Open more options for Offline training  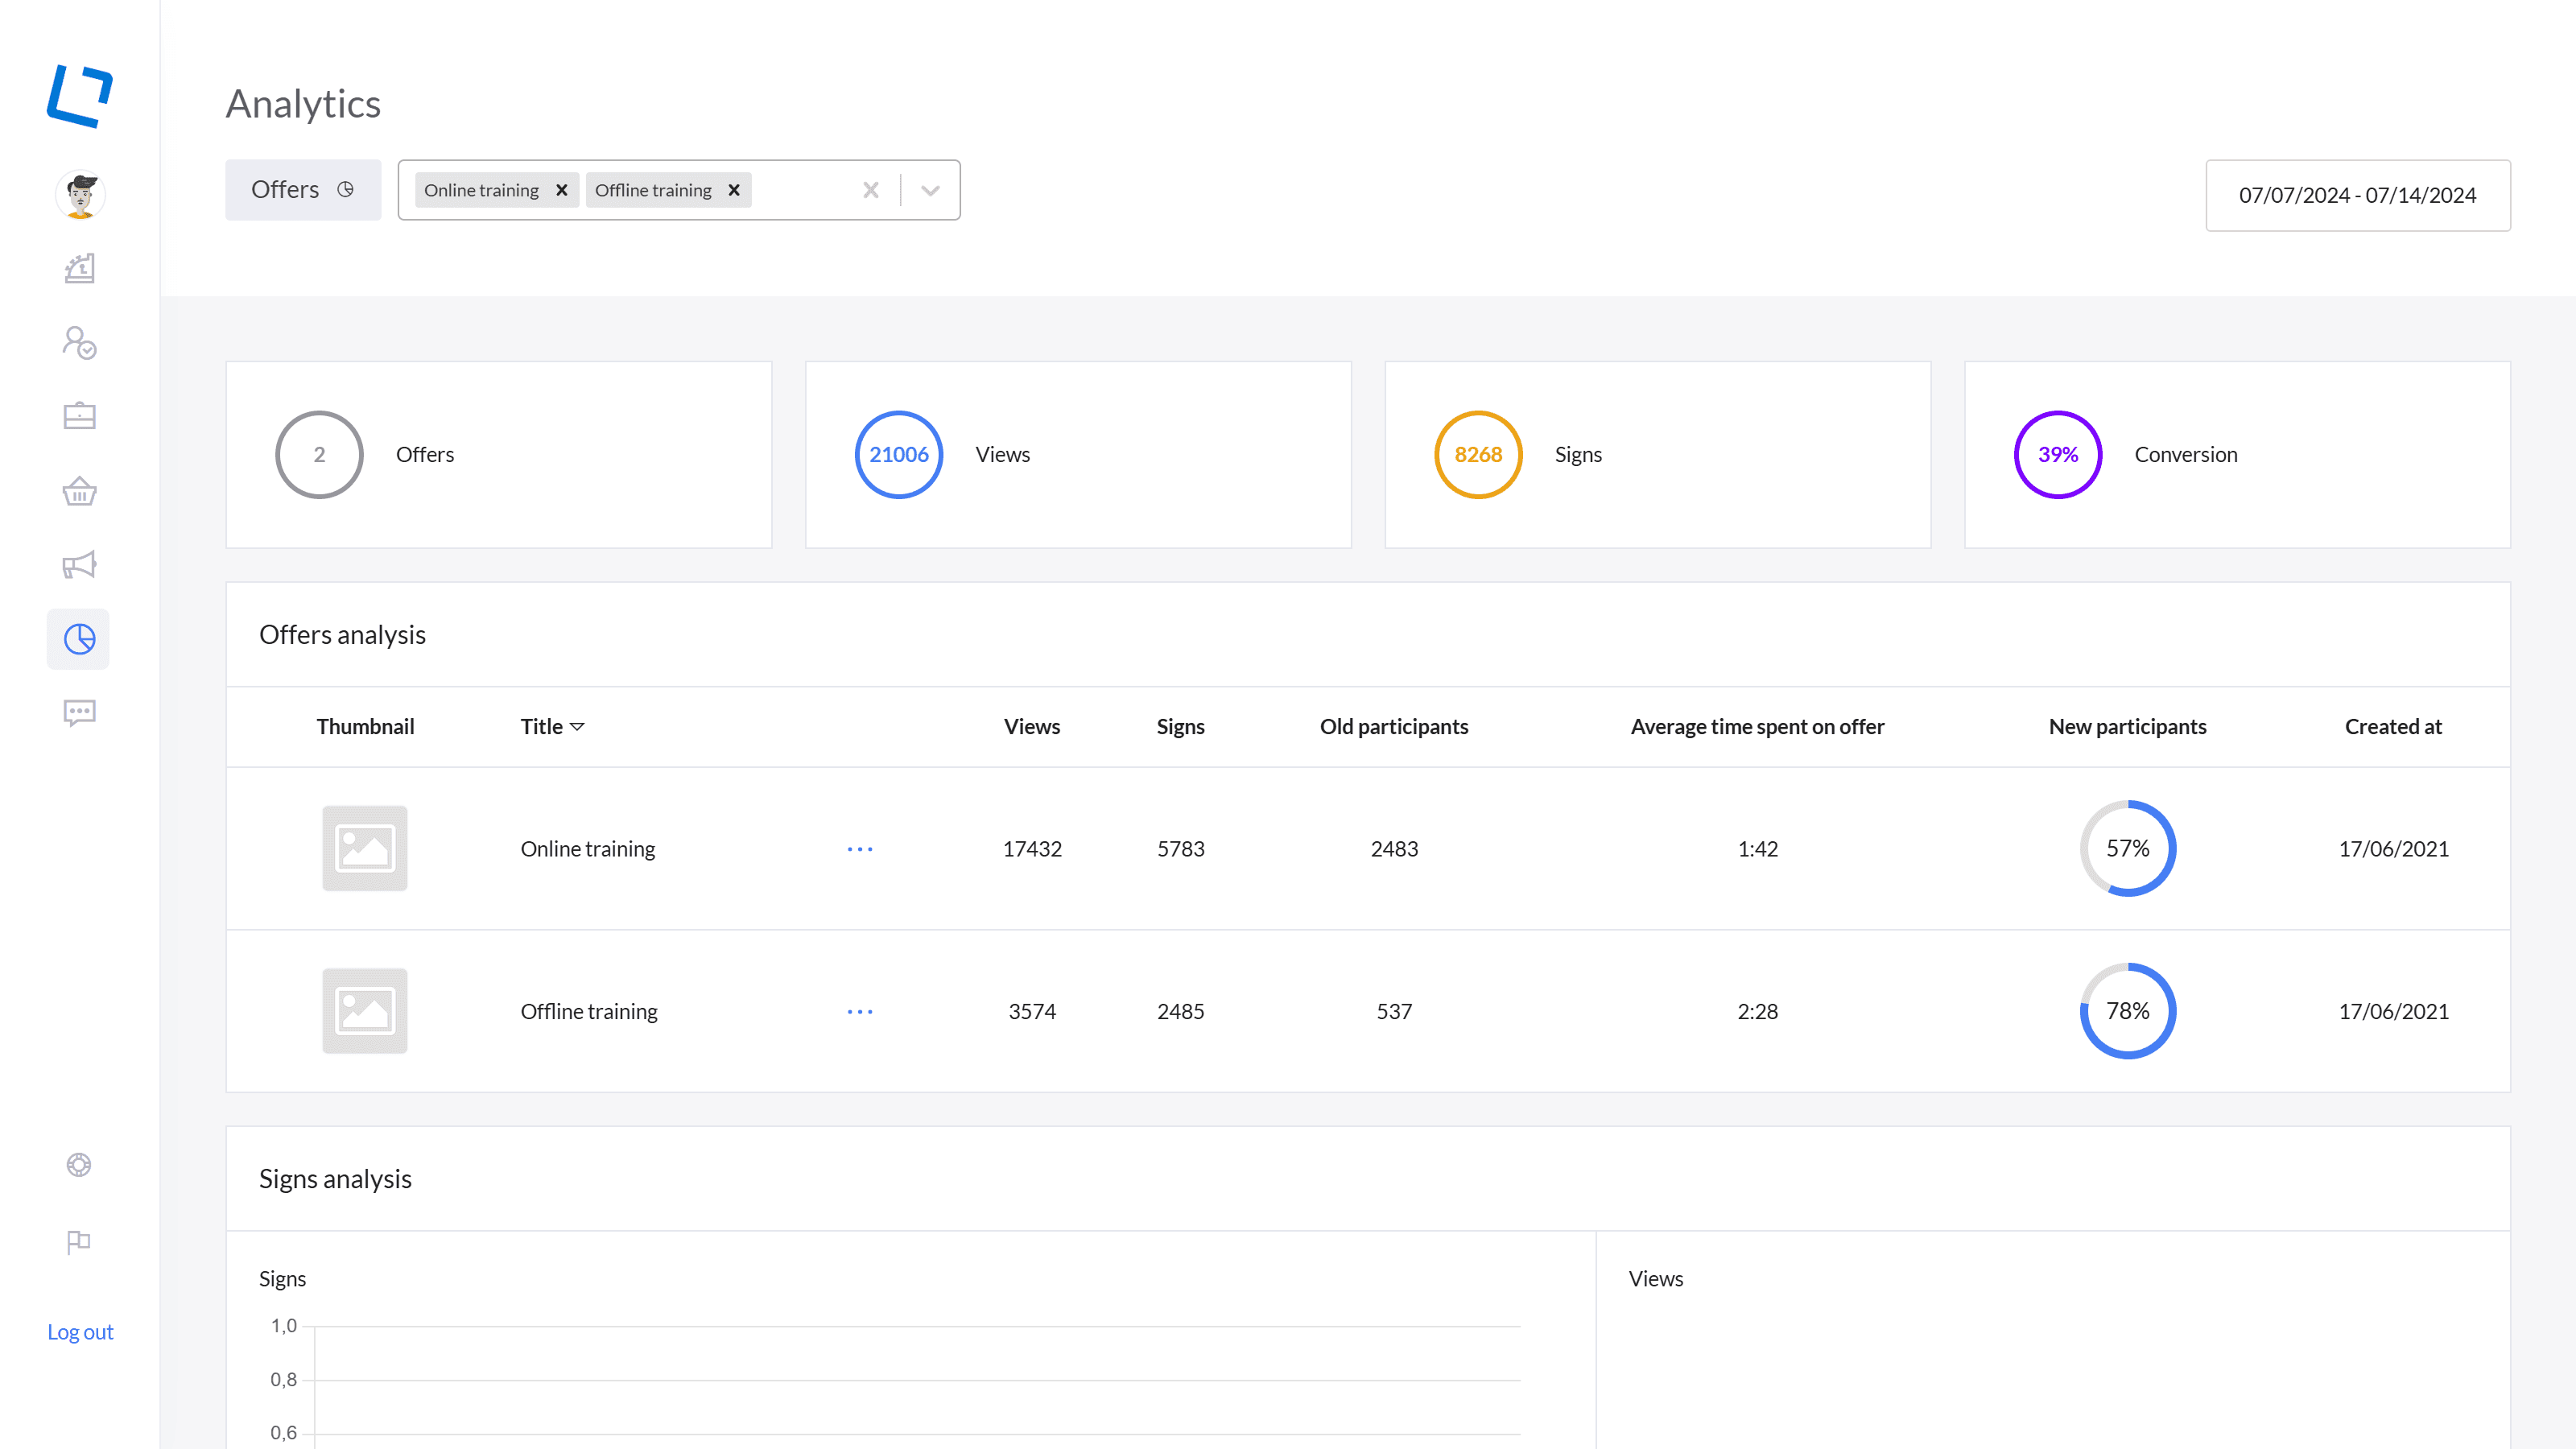(860, 1012)
